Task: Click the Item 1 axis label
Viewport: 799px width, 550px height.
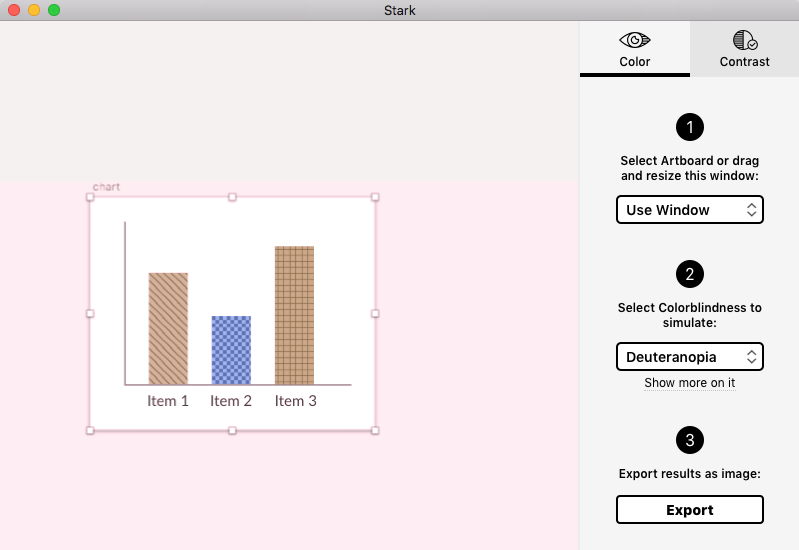Action: click(168, 401)
